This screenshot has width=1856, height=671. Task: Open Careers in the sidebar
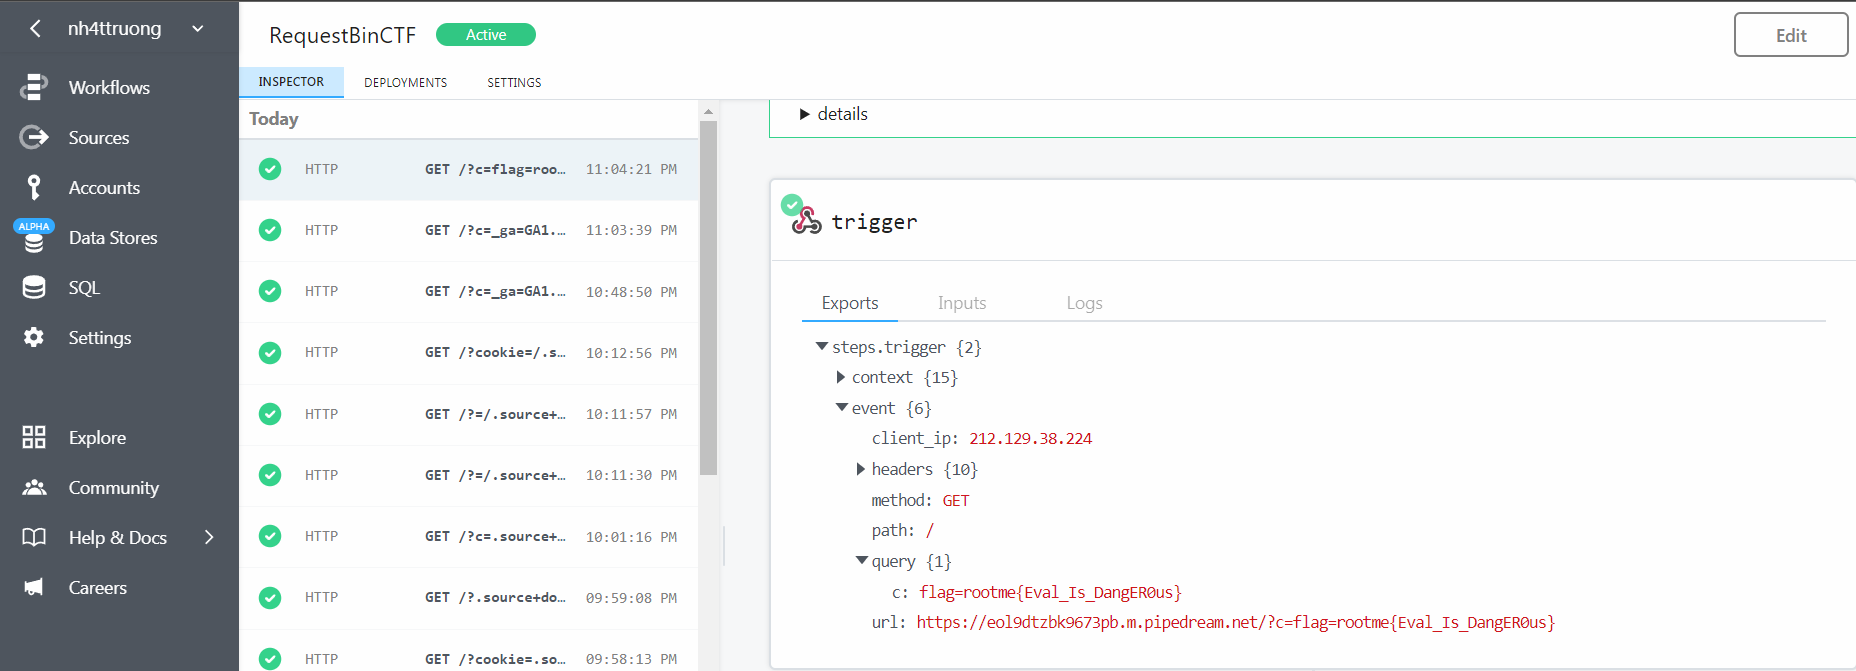click(98, 587)
